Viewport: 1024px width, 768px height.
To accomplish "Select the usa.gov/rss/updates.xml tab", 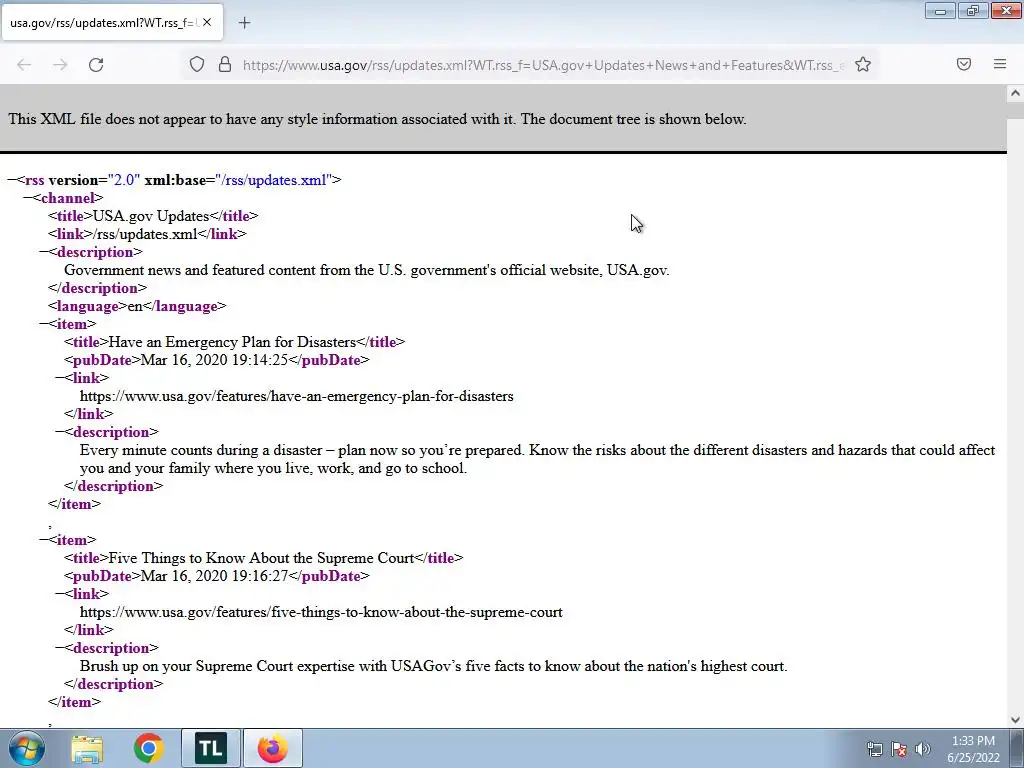I will pyautogui.click(x=112, y=23).
